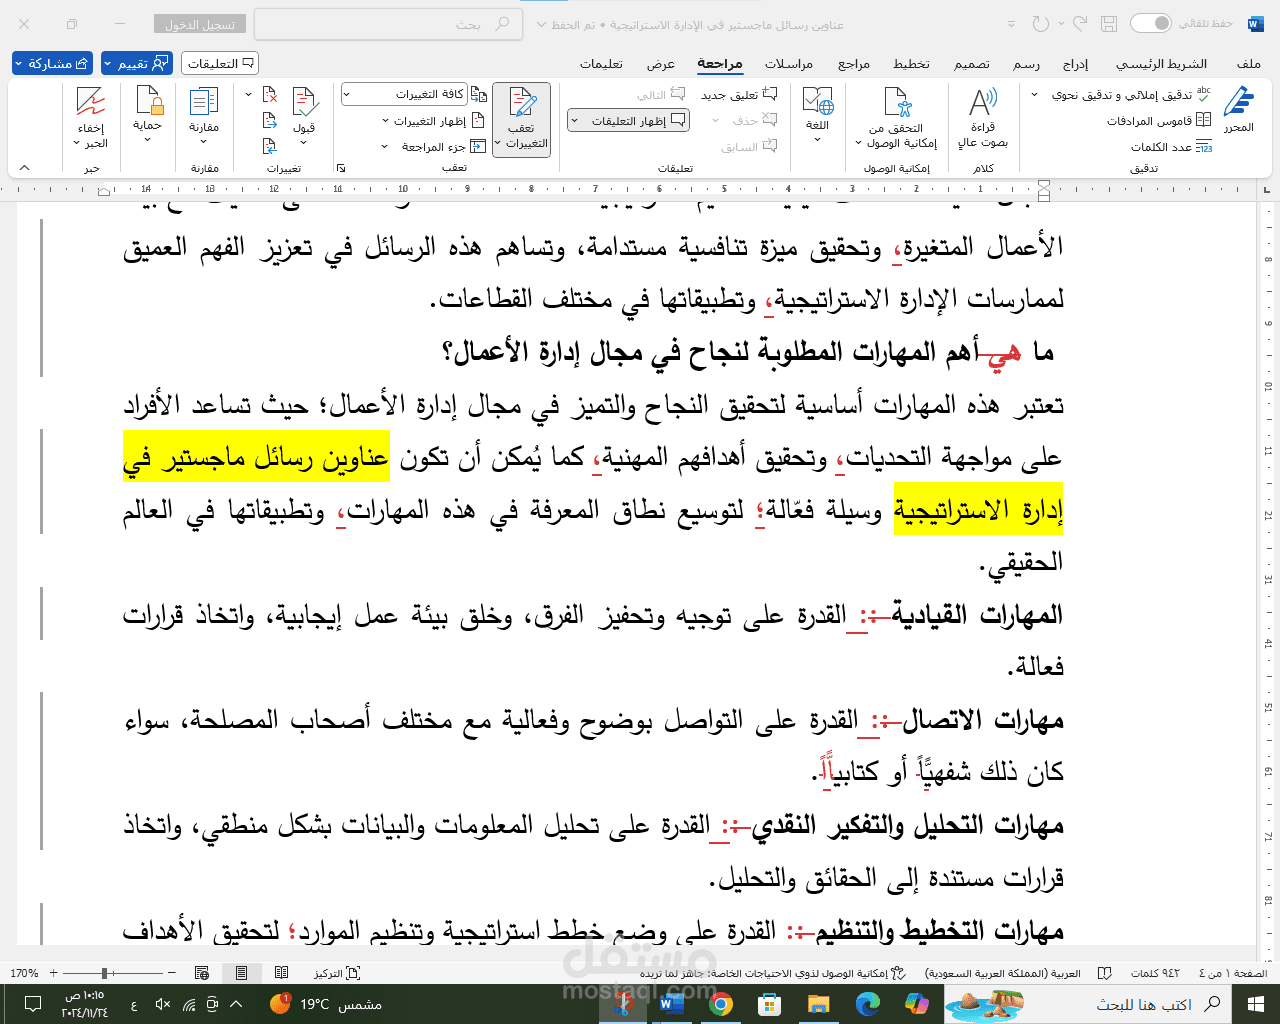
Task: Toggle Focus (التركيز) mode
Action: point(337,973)
